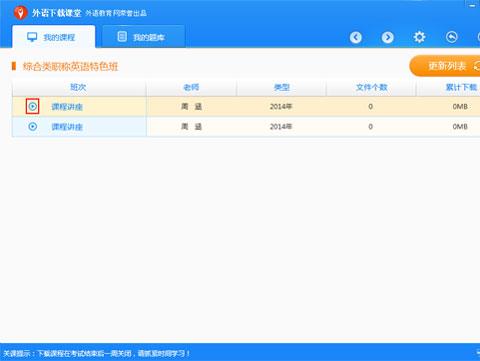The height and width of the screenshot is (361, 480).
Task: Open the second 课程讲座 link
Action: (x=67, y=127)
